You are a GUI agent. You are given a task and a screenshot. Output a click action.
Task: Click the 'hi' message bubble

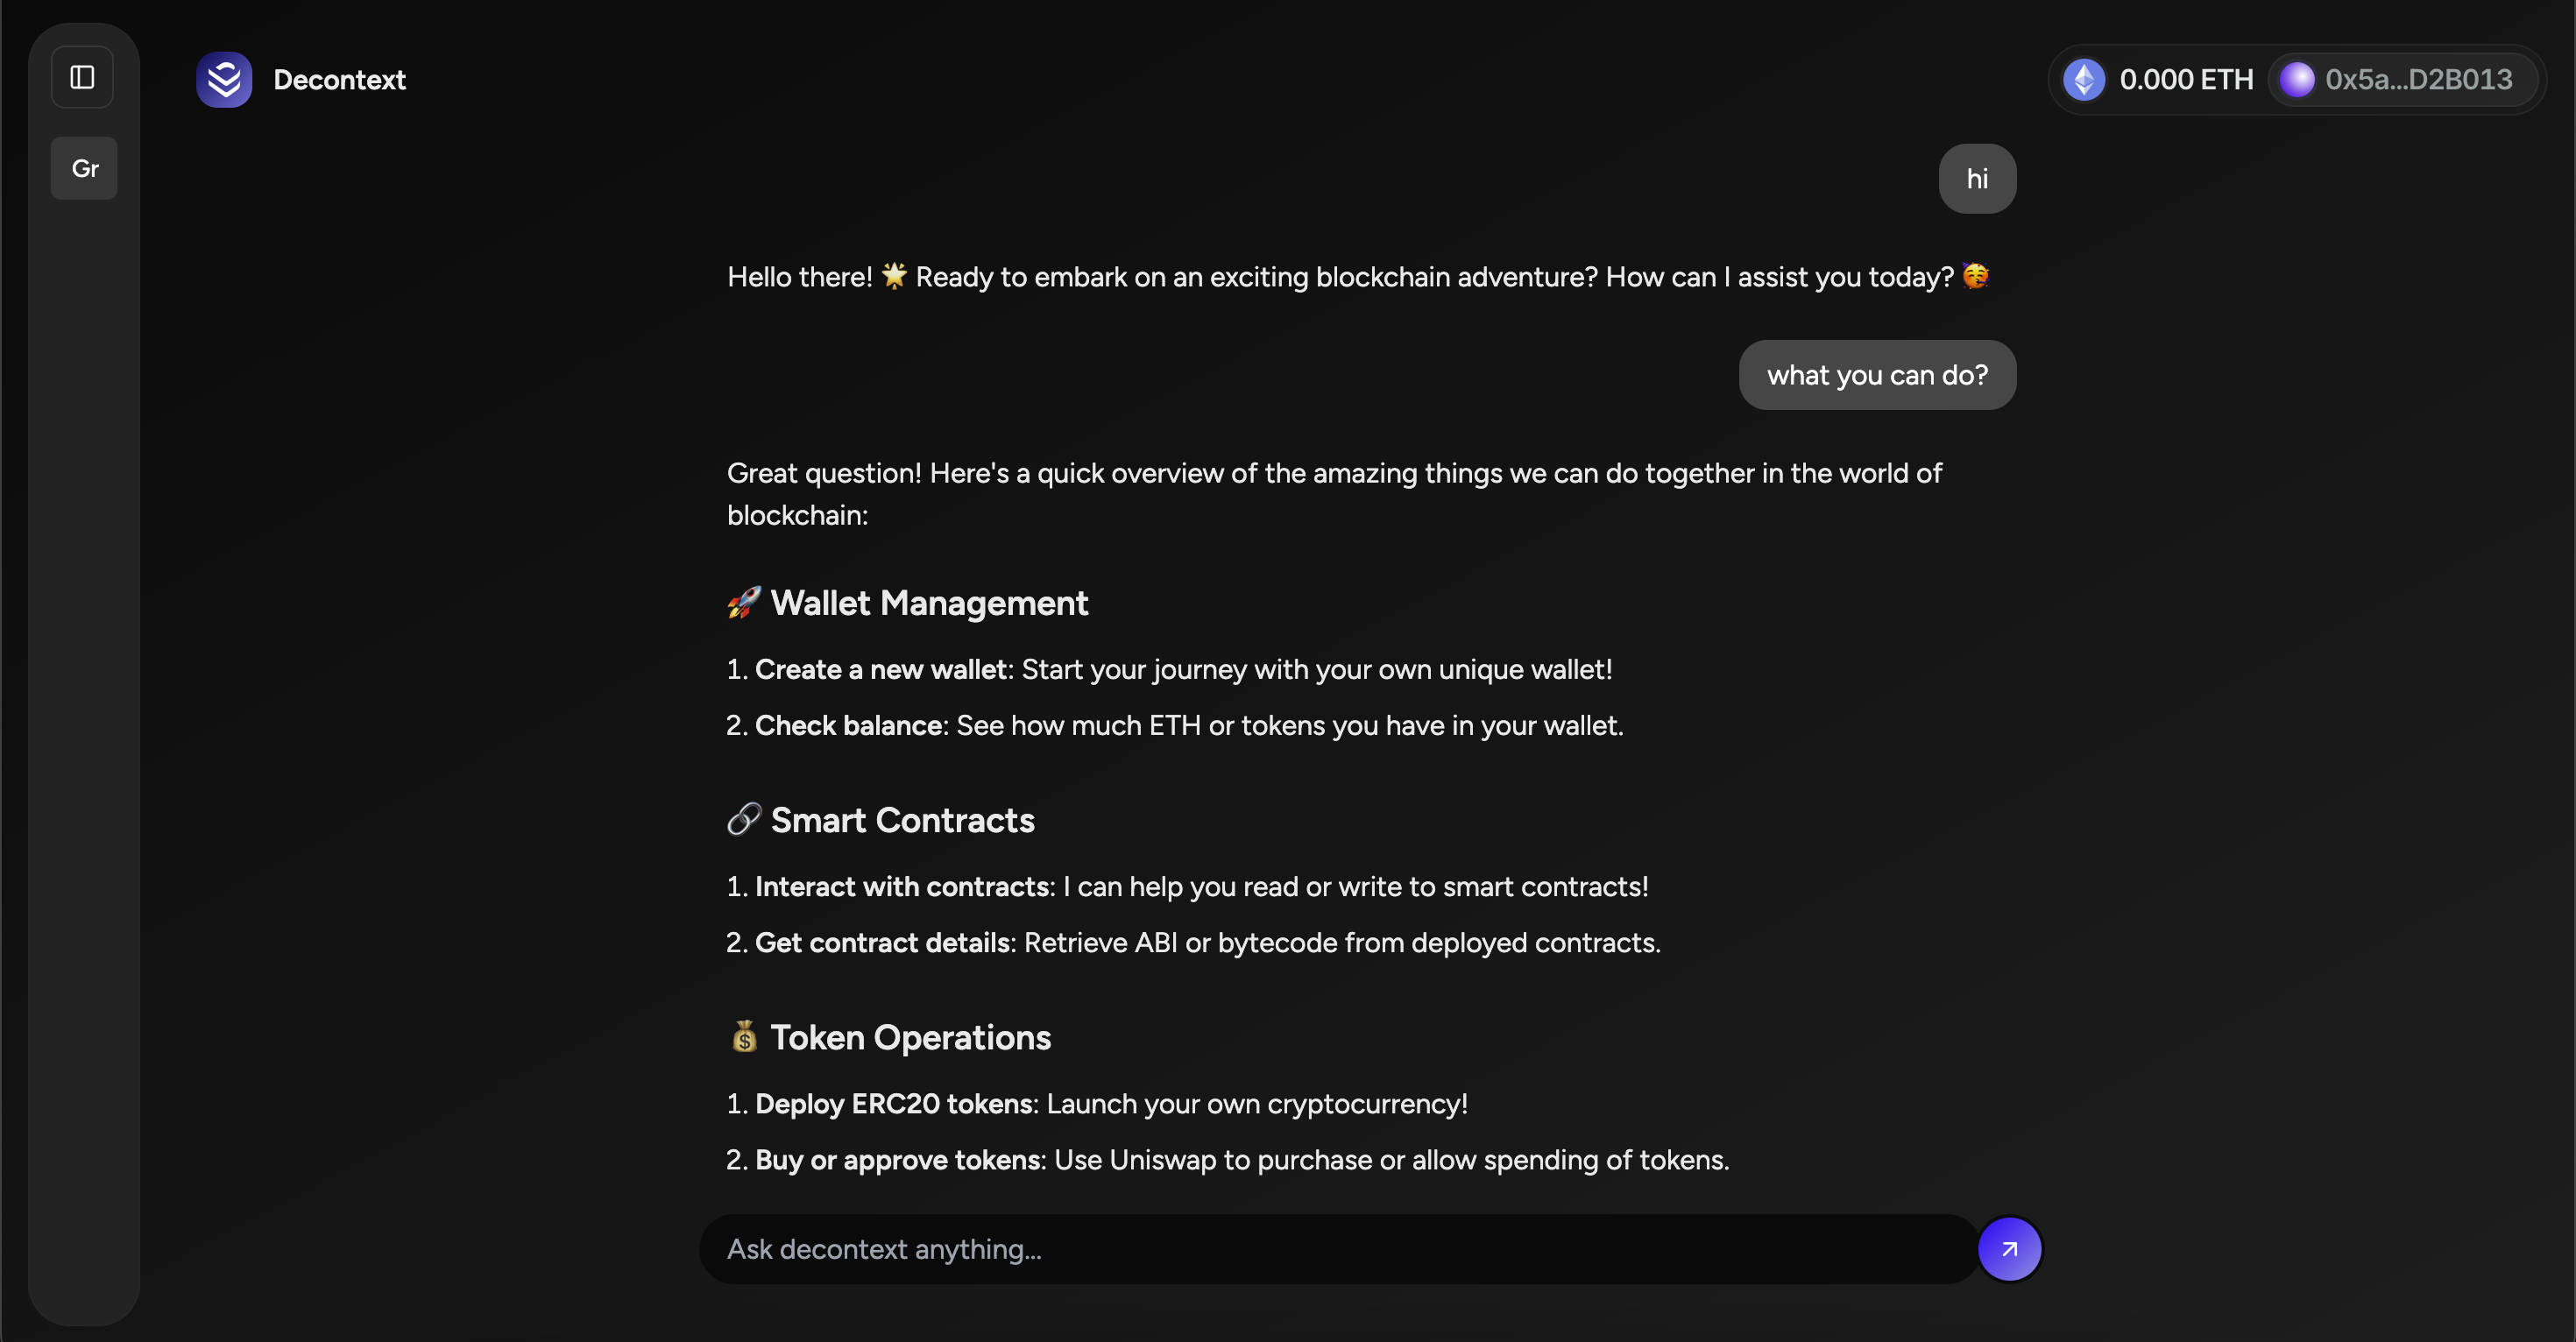coord(1977,179)
